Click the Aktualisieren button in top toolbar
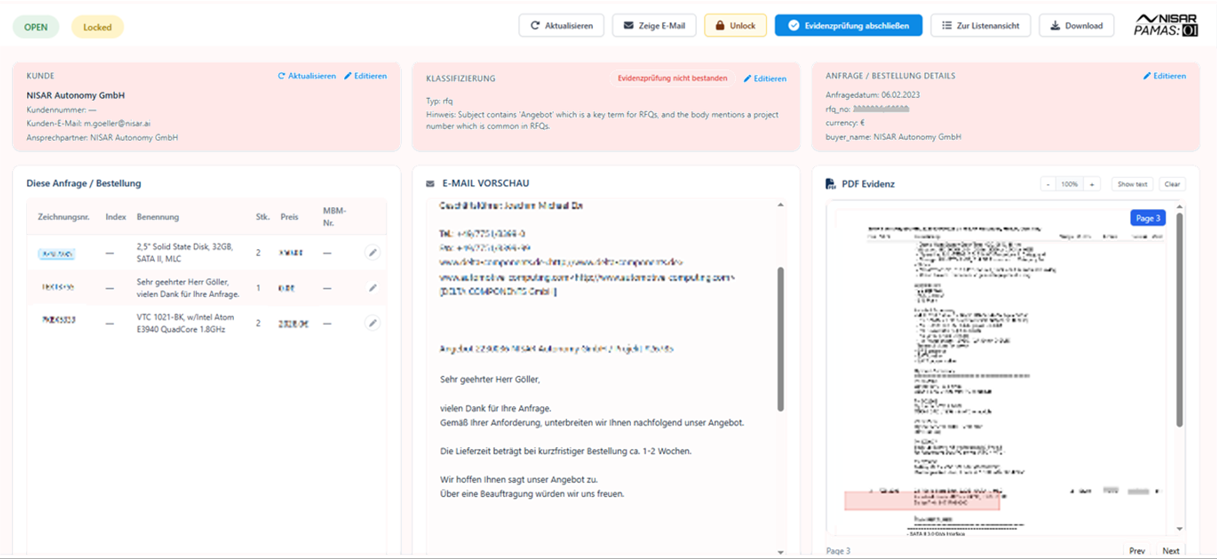The height and width of the screenshot is (559, 1217). click(561, 25)
